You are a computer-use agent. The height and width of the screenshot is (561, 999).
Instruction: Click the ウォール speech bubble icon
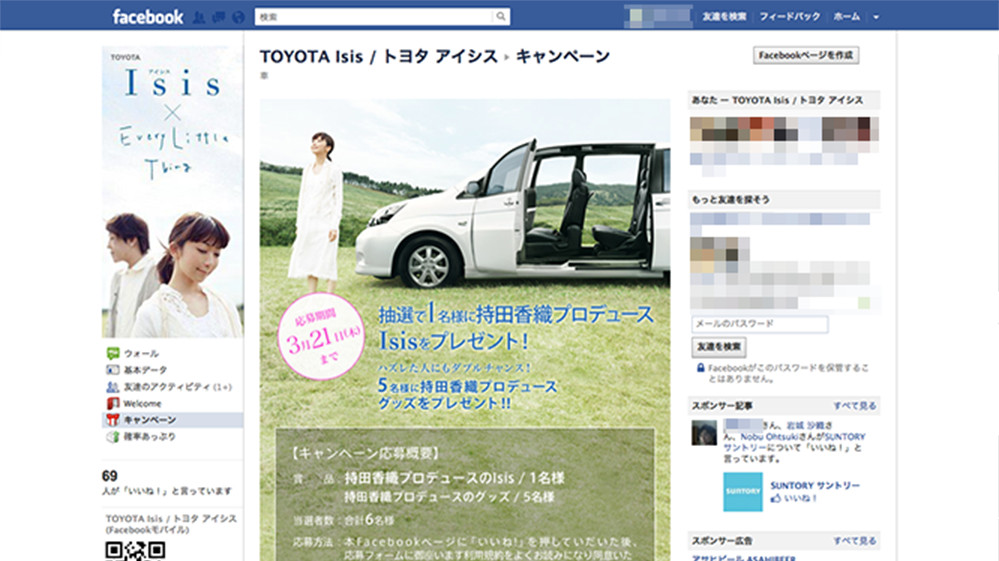point(113,353)
